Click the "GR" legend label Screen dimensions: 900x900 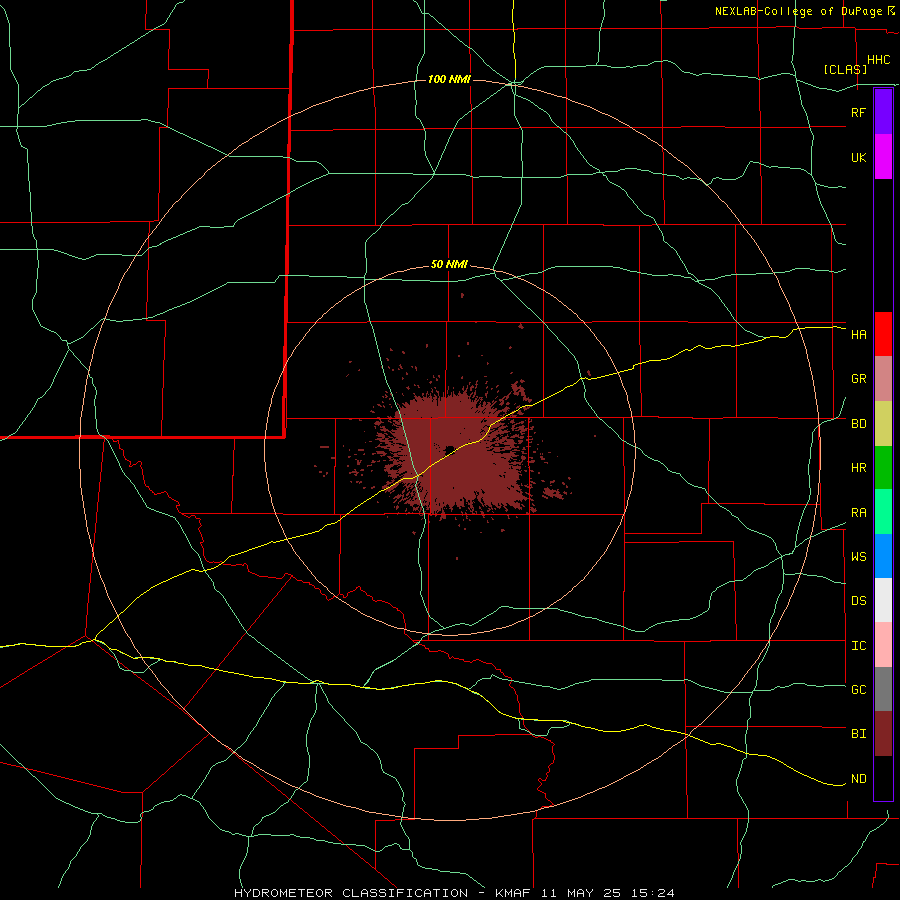coord(858,379)
